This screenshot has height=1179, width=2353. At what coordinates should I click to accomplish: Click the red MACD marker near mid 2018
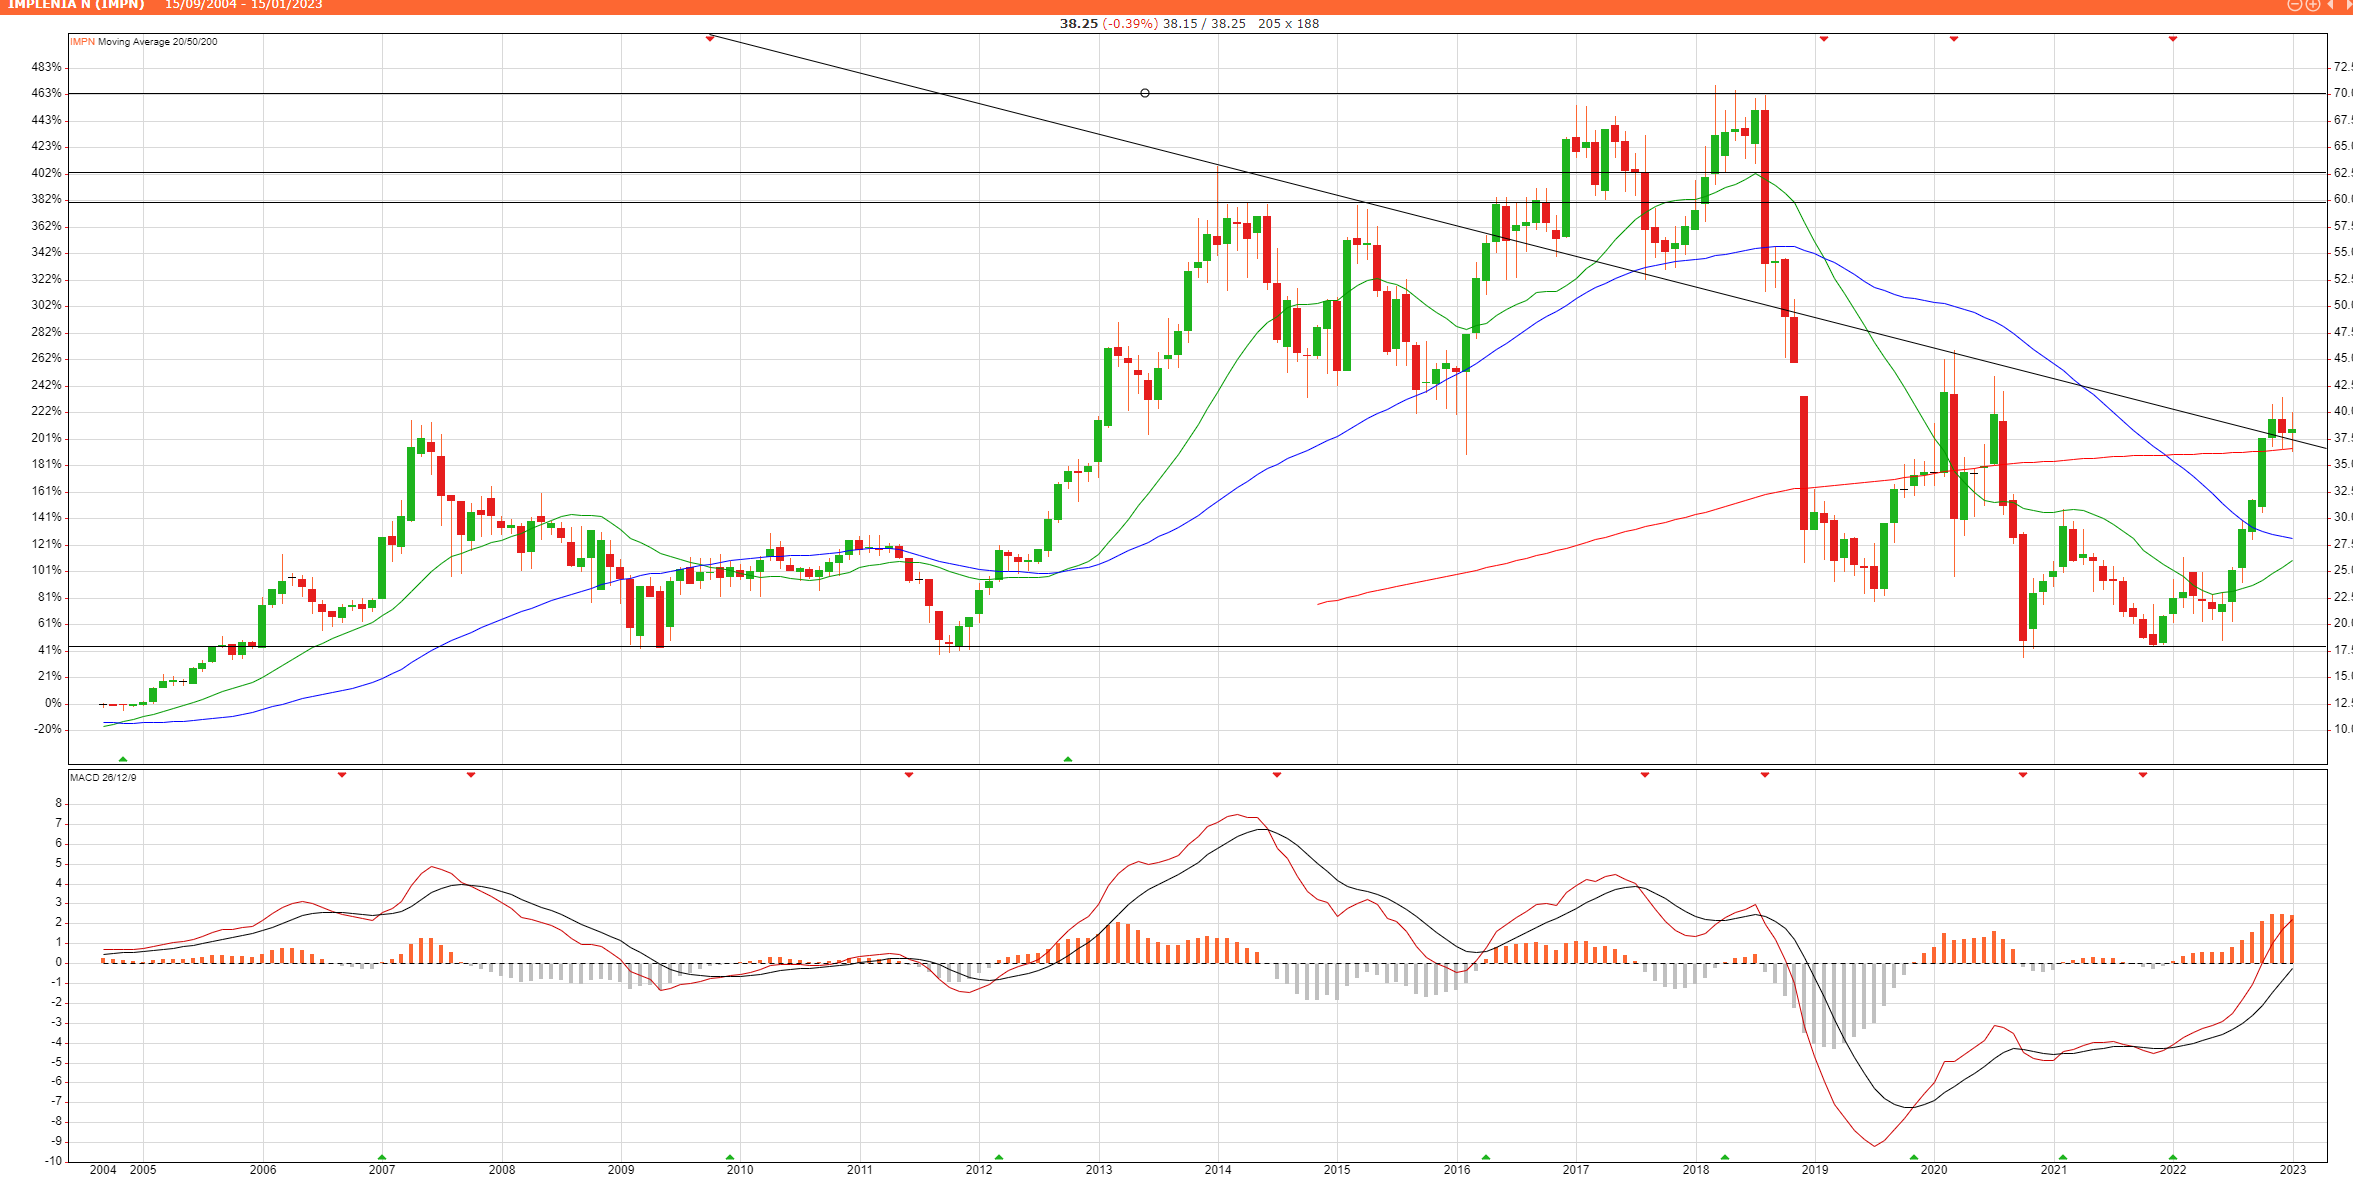pyautogui.click(x=1765, y=774)
